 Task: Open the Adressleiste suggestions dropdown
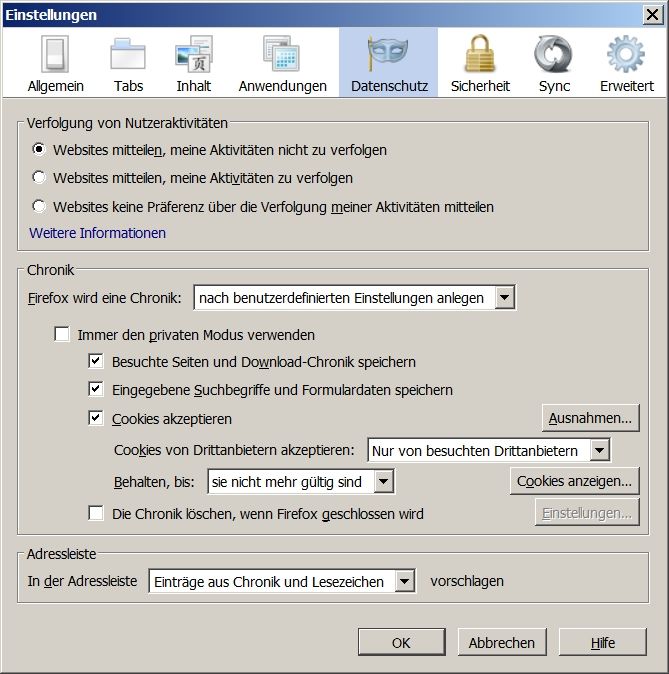[x=281, y=581]
